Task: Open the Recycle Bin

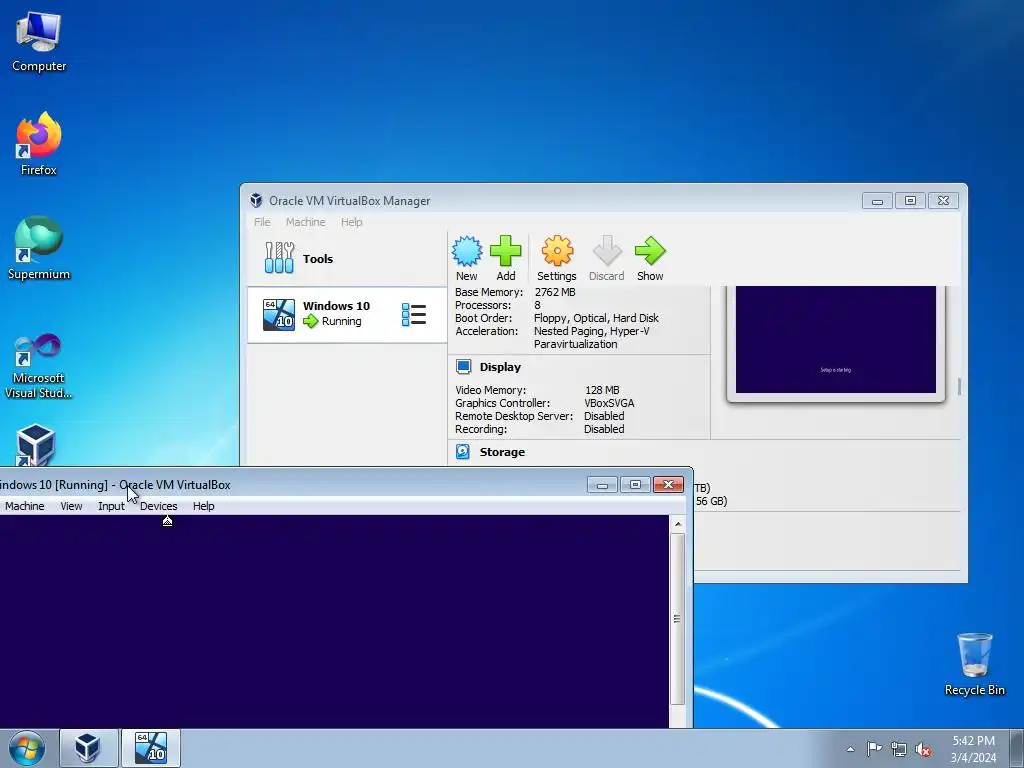Action: point(974,664)
